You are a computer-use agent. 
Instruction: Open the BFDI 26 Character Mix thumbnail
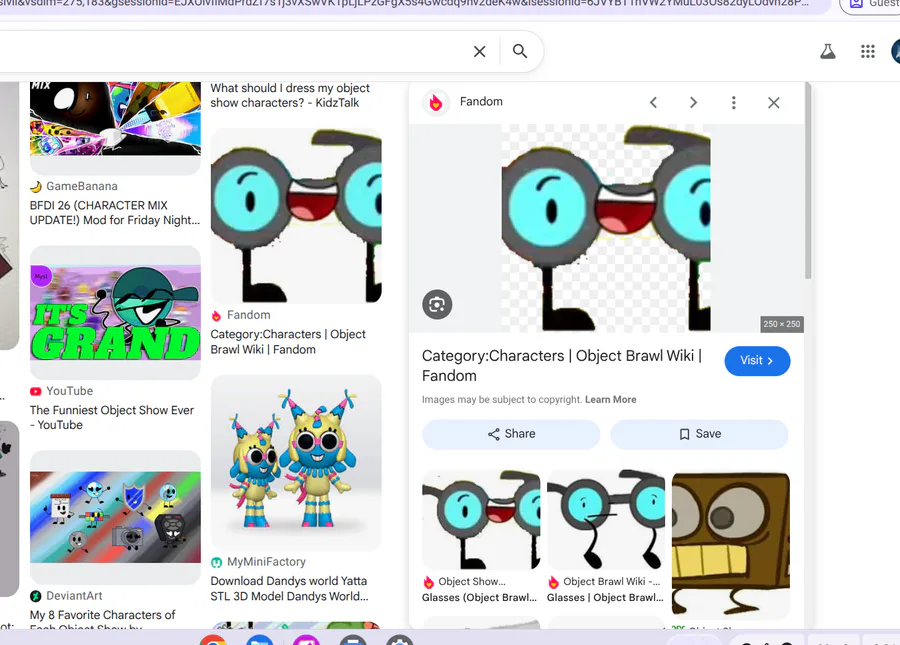tap(115, 119)
